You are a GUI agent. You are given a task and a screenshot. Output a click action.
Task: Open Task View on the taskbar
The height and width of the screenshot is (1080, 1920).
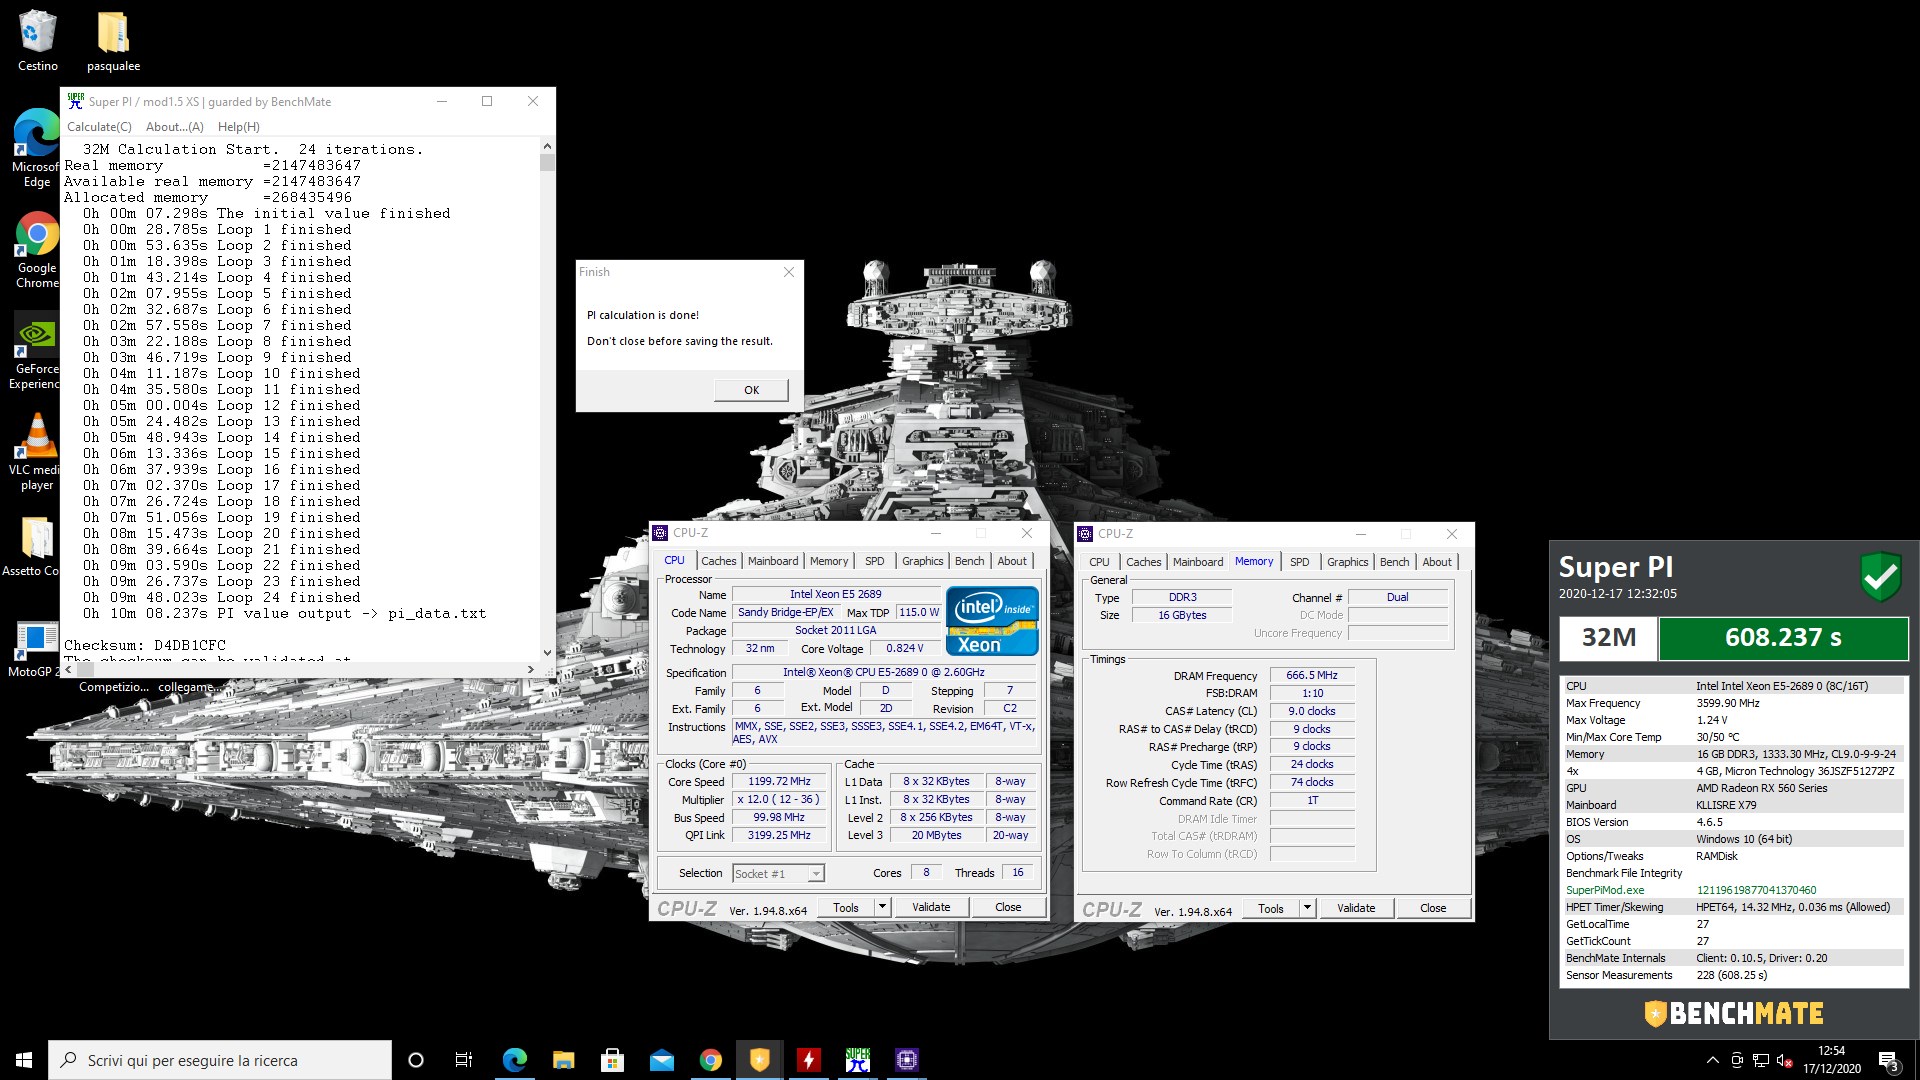464,1060
